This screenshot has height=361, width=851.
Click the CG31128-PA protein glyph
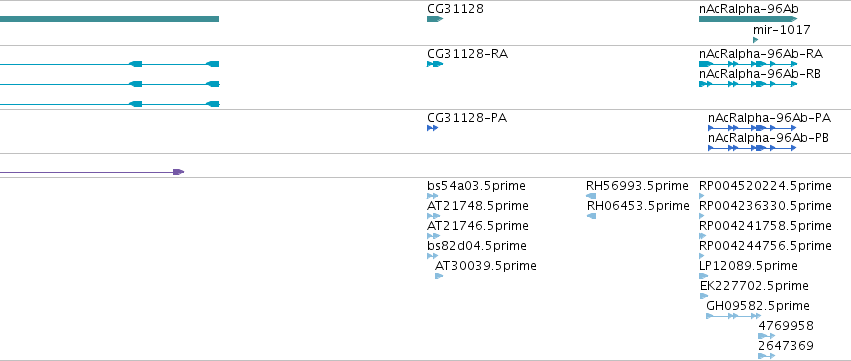coord(433,128)
